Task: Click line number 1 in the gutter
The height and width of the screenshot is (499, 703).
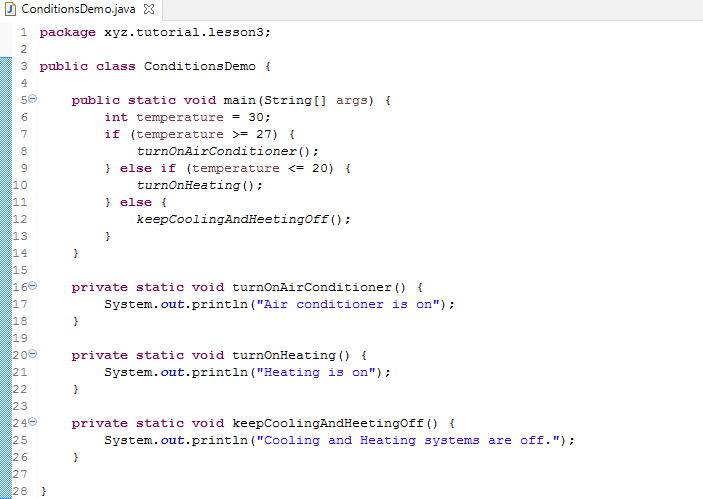Action: [x=22, y=32]
